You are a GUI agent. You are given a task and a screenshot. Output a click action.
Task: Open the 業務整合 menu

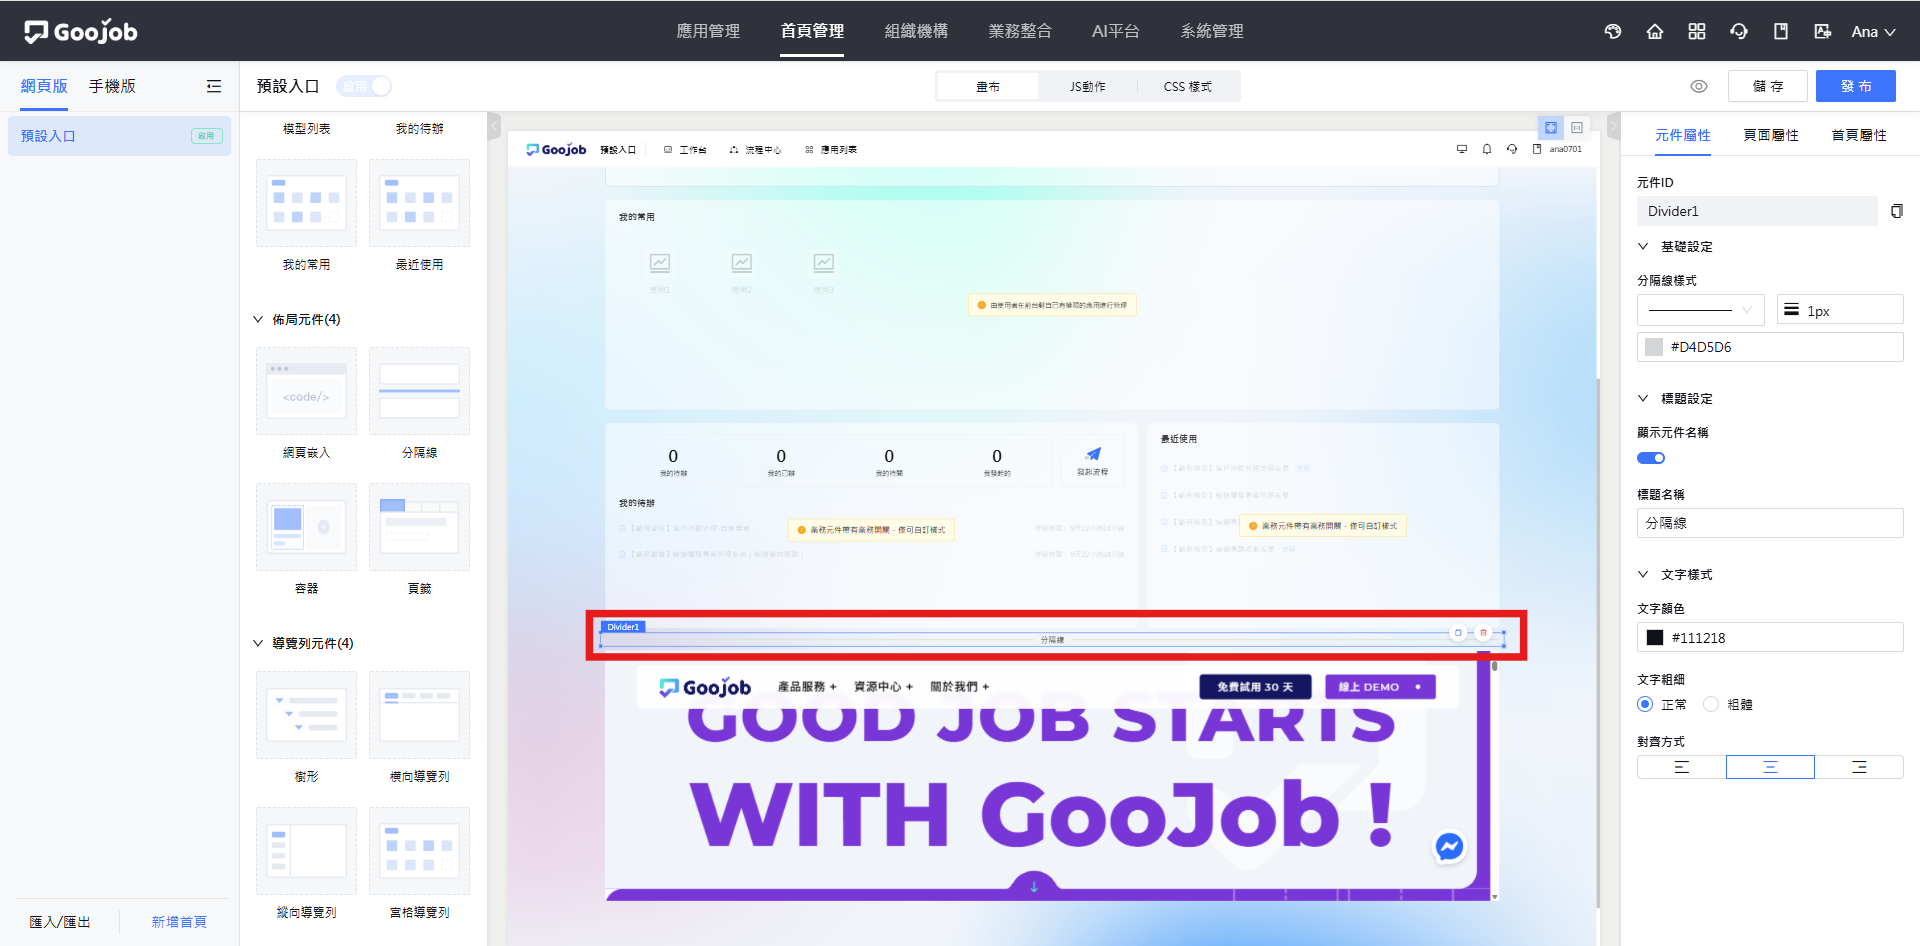1020,31
